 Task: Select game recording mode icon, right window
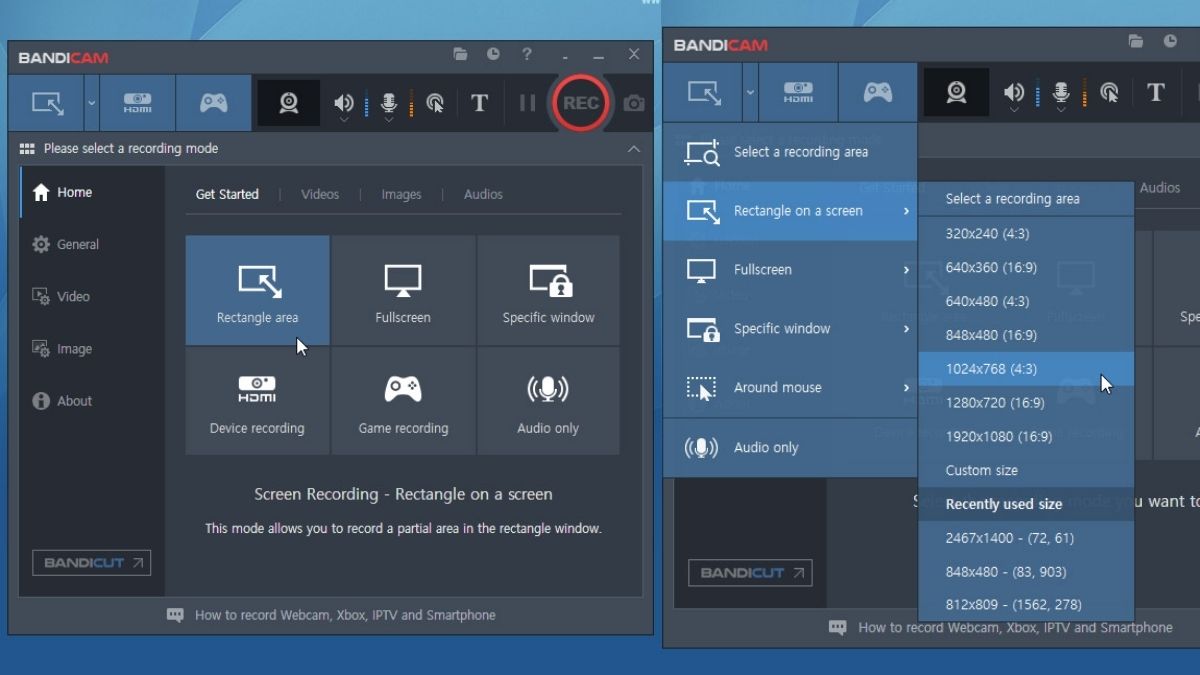(x=877, y=93)
